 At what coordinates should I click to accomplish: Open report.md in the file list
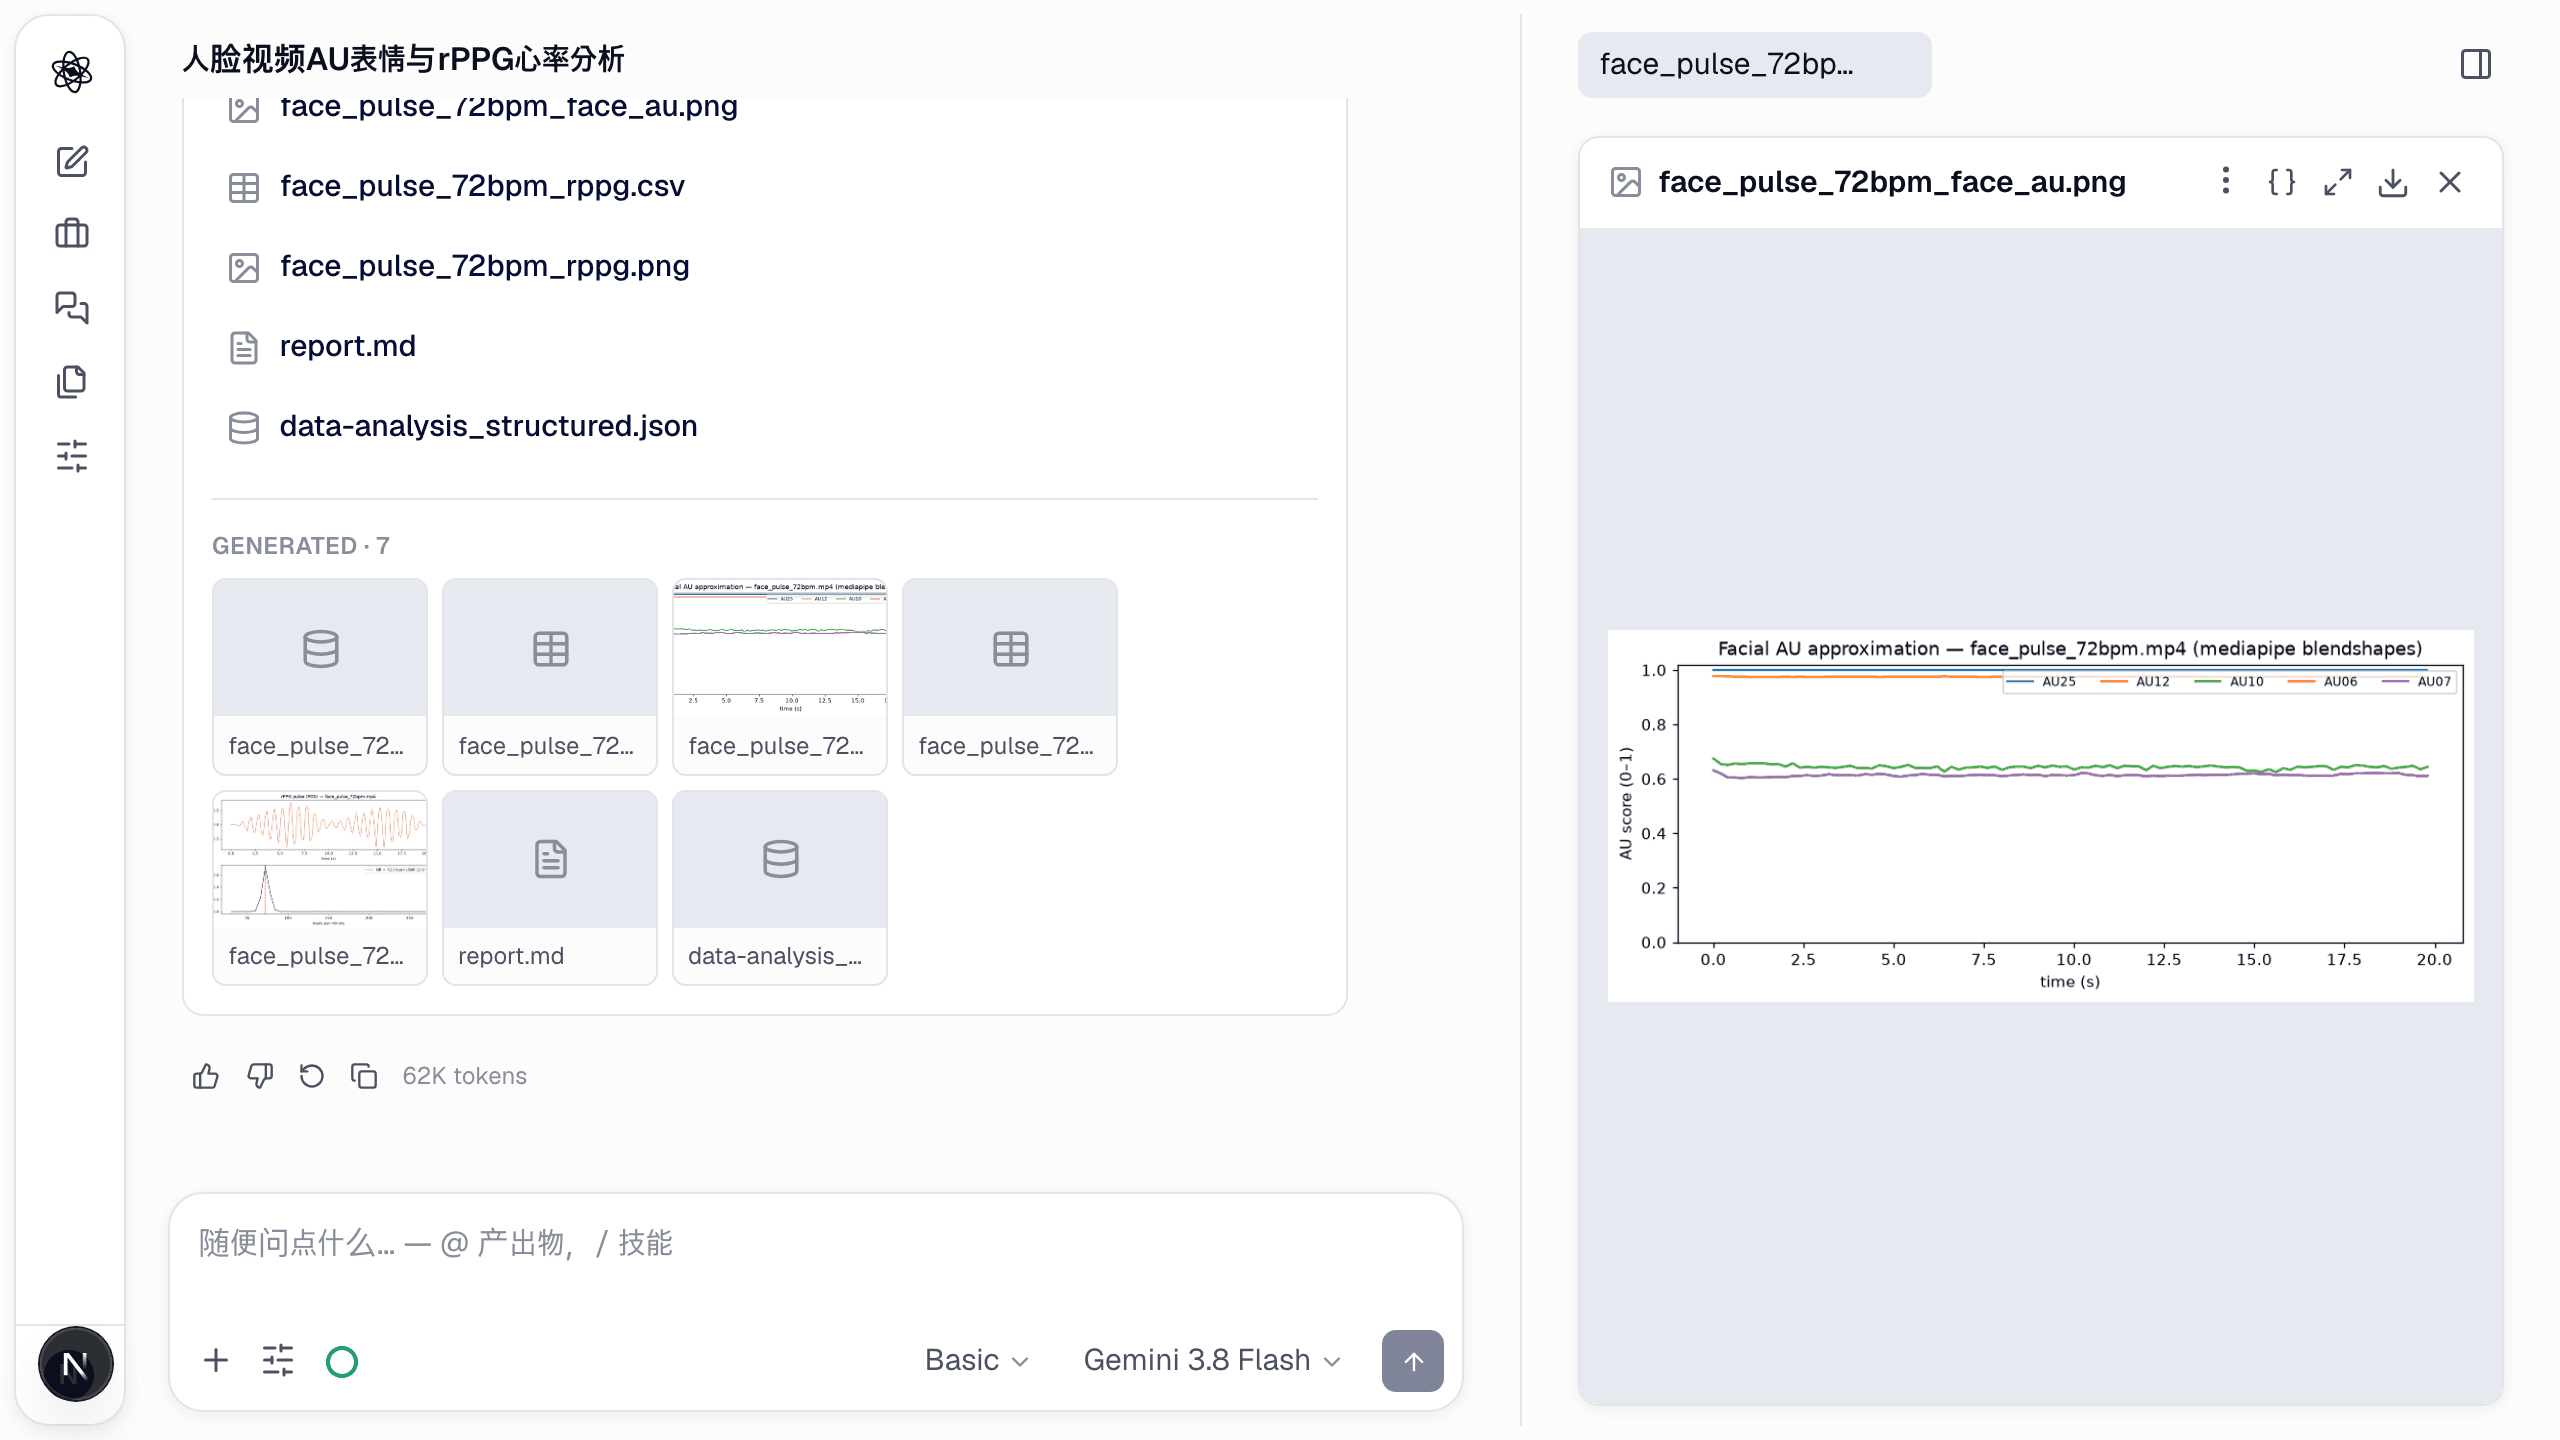[x=347, y=346]
